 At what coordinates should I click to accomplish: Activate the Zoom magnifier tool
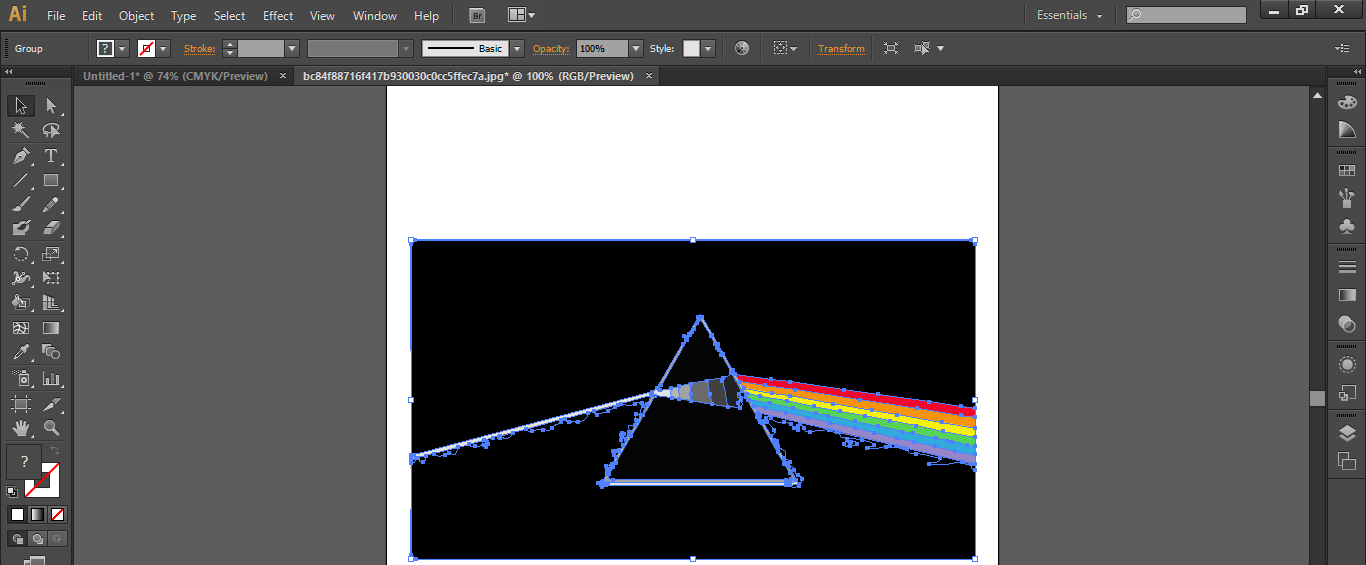click(51, 428)
